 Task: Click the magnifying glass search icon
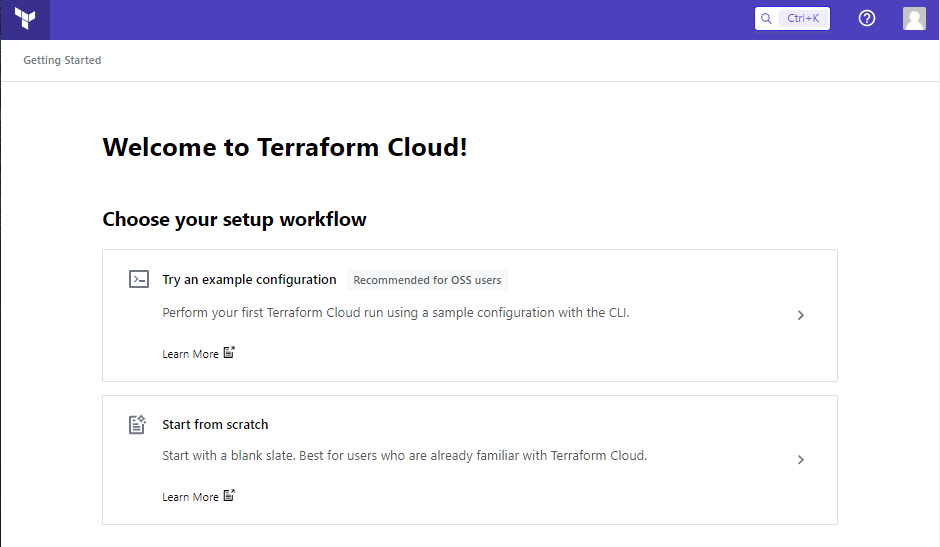766,19
